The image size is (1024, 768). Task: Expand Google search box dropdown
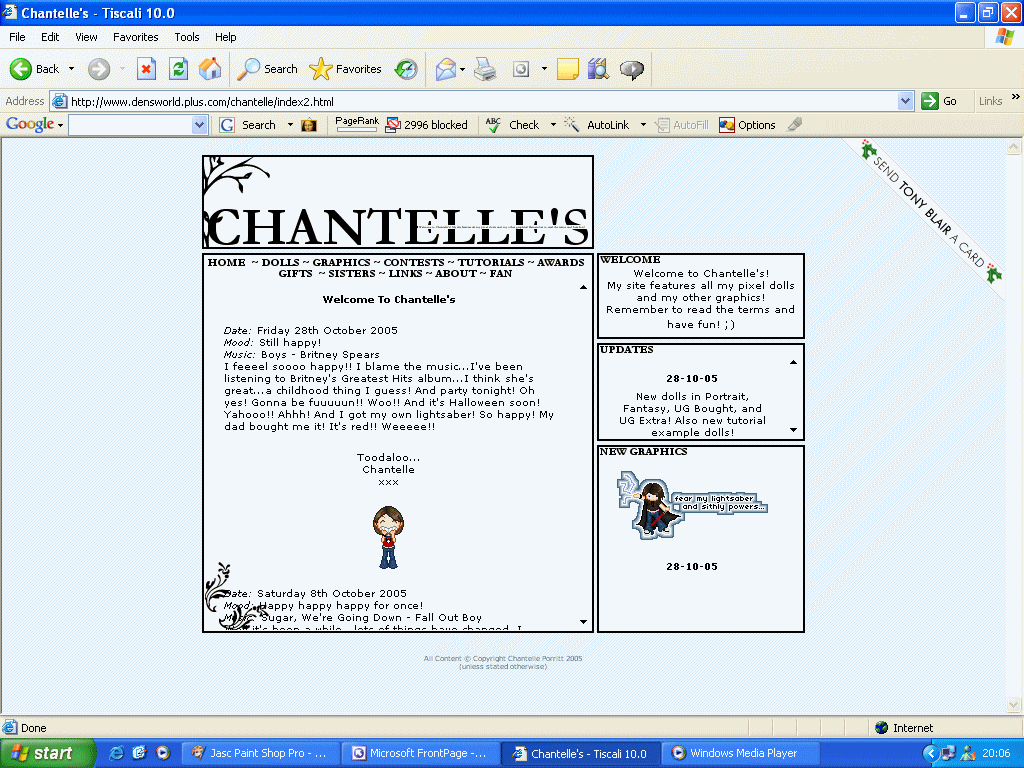pos(200,125)
